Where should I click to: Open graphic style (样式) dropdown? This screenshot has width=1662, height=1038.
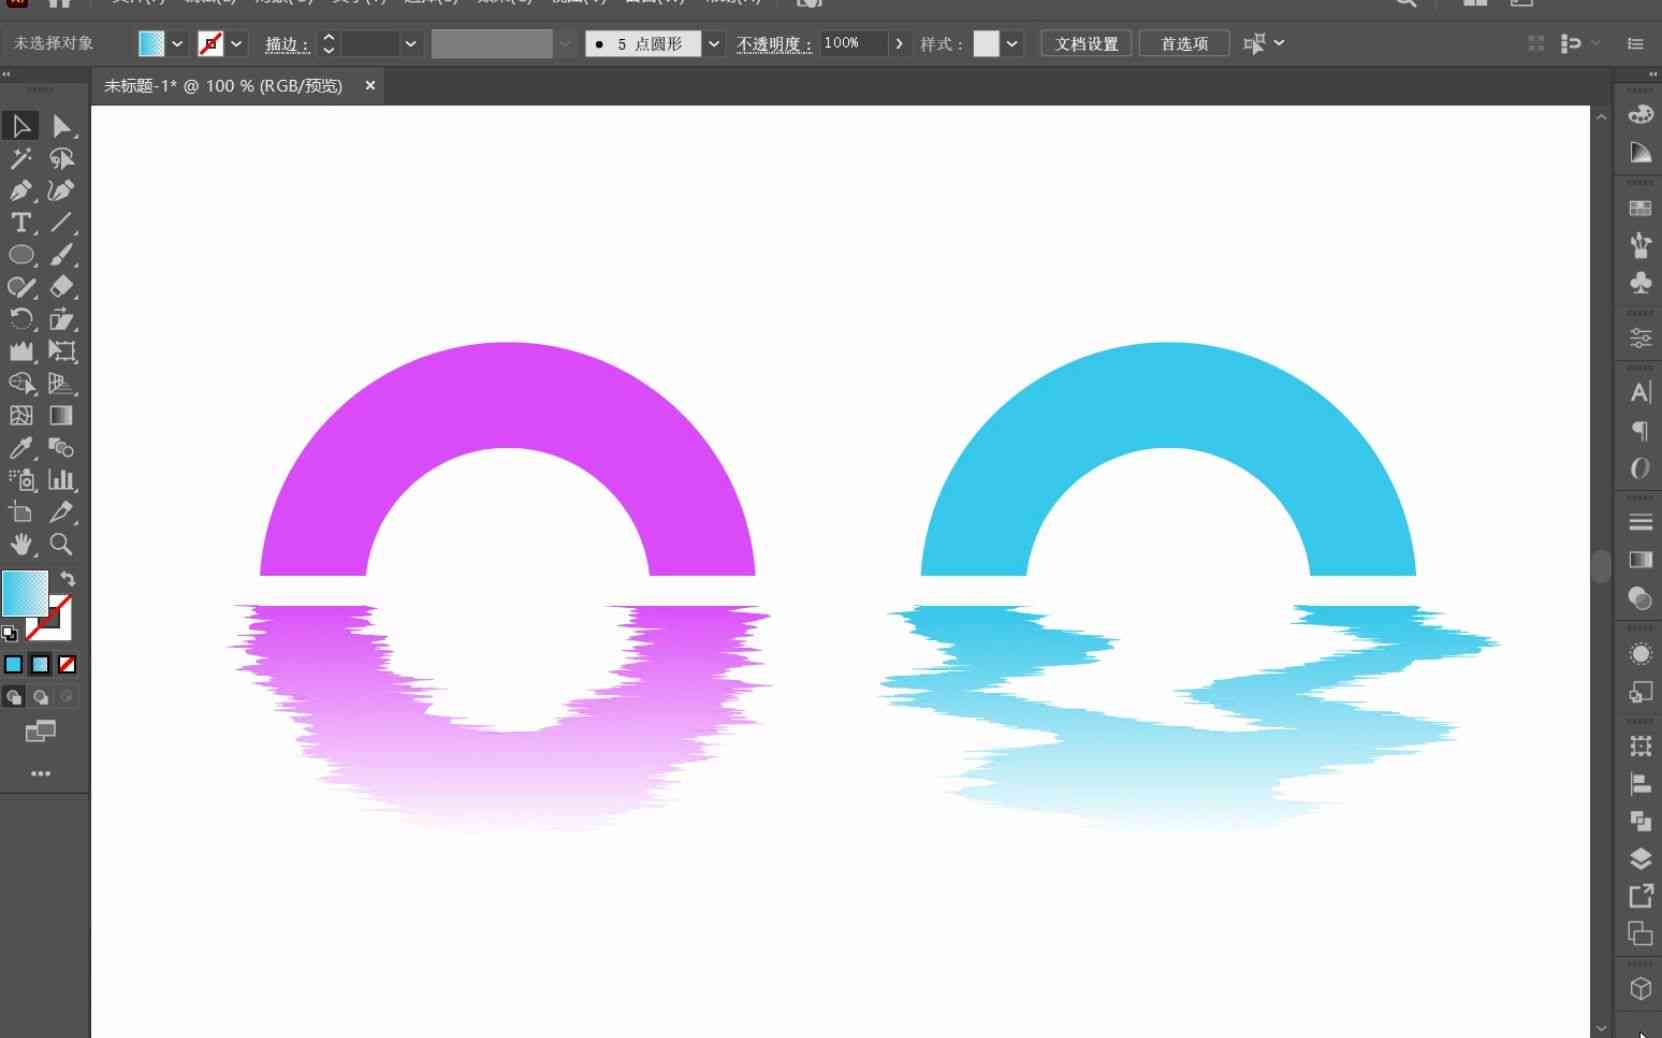point(1012,44)
